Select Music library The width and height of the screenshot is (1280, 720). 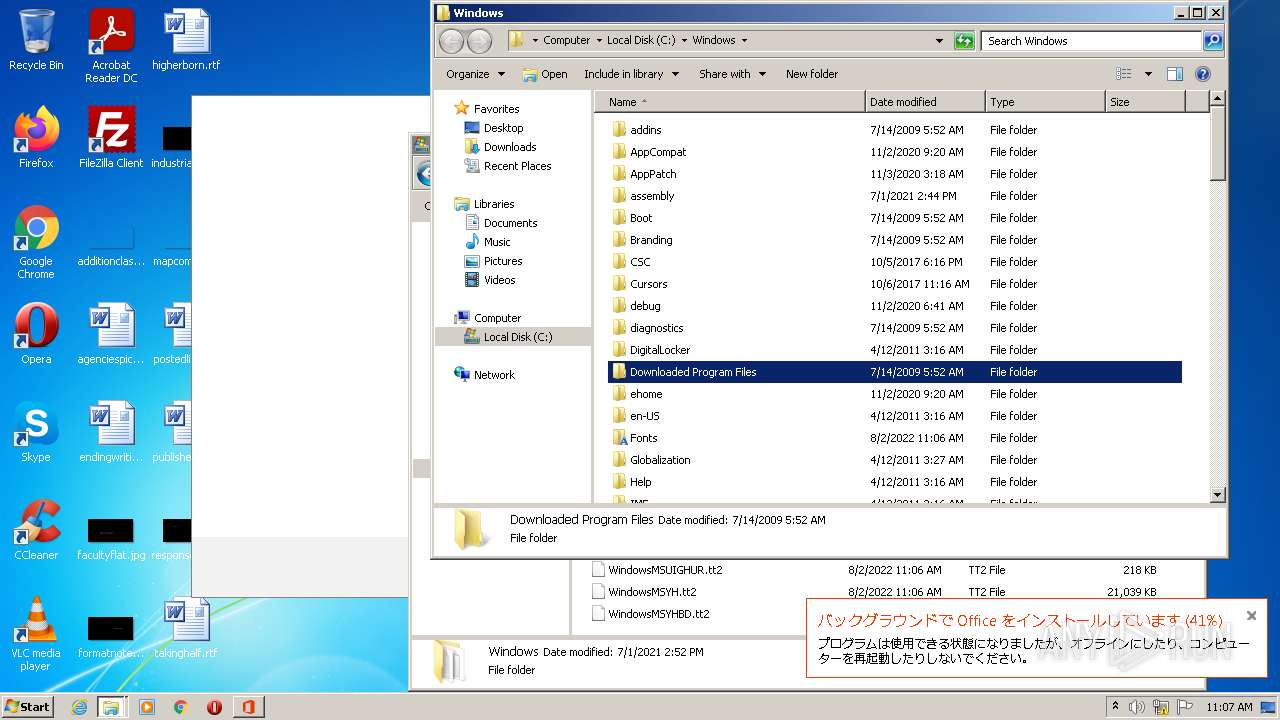pyautogui.click(x=497, y=242)
